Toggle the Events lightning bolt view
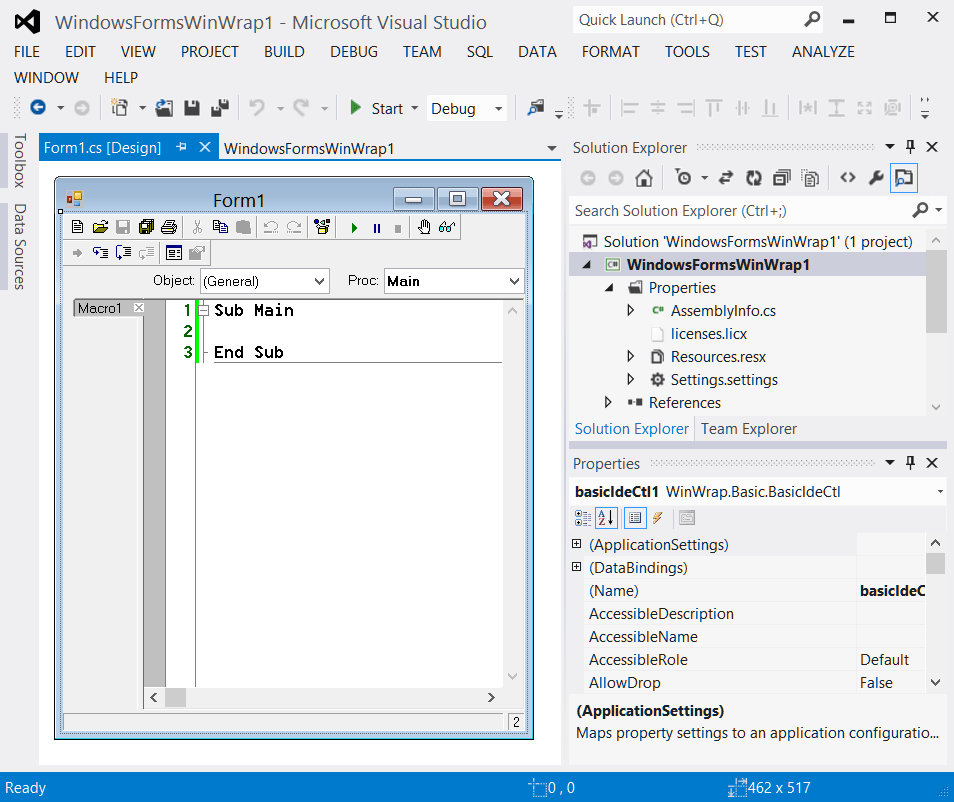954x802 pixels. pos(658,518)
